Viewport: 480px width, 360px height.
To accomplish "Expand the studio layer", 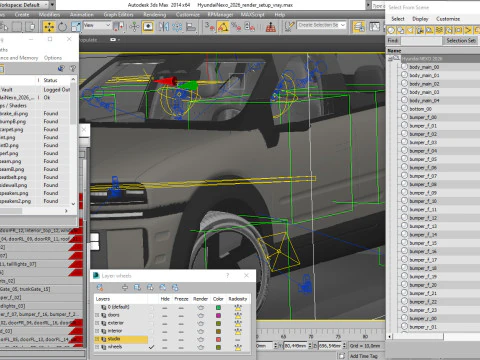I will (x=97, y=339).
